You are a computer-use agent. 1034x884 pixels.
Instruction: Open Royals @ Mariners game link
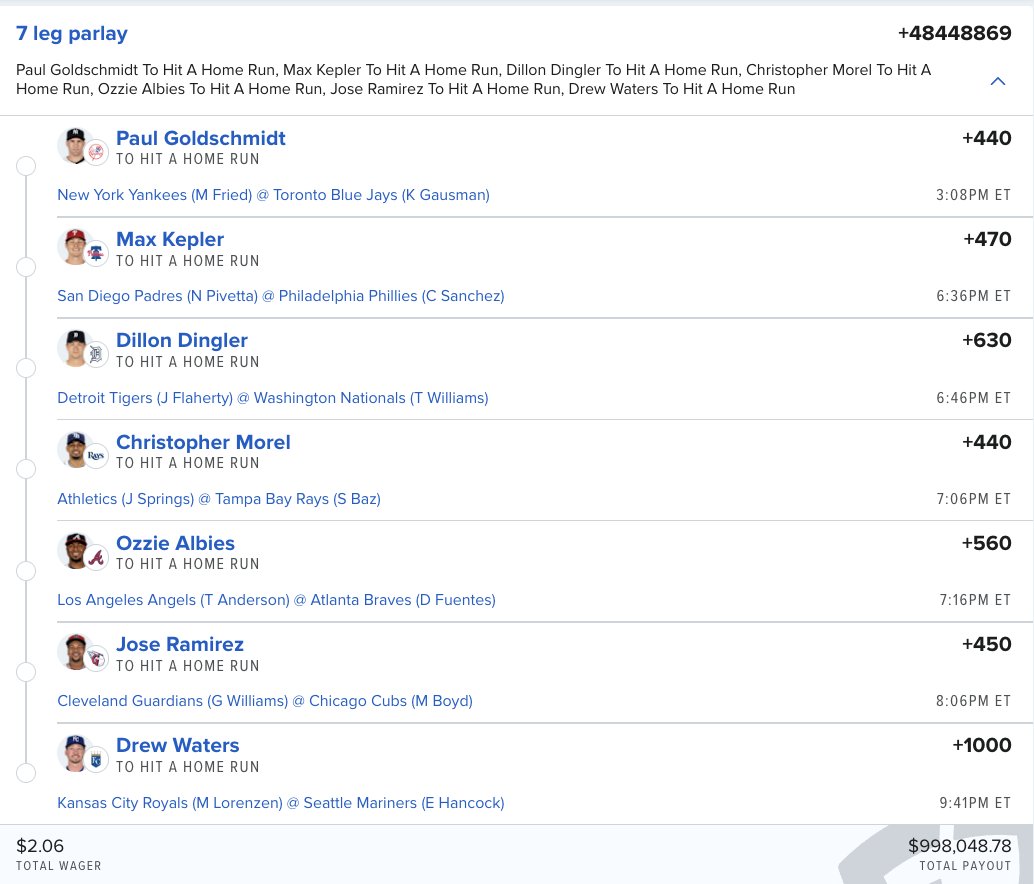point(280,803)
